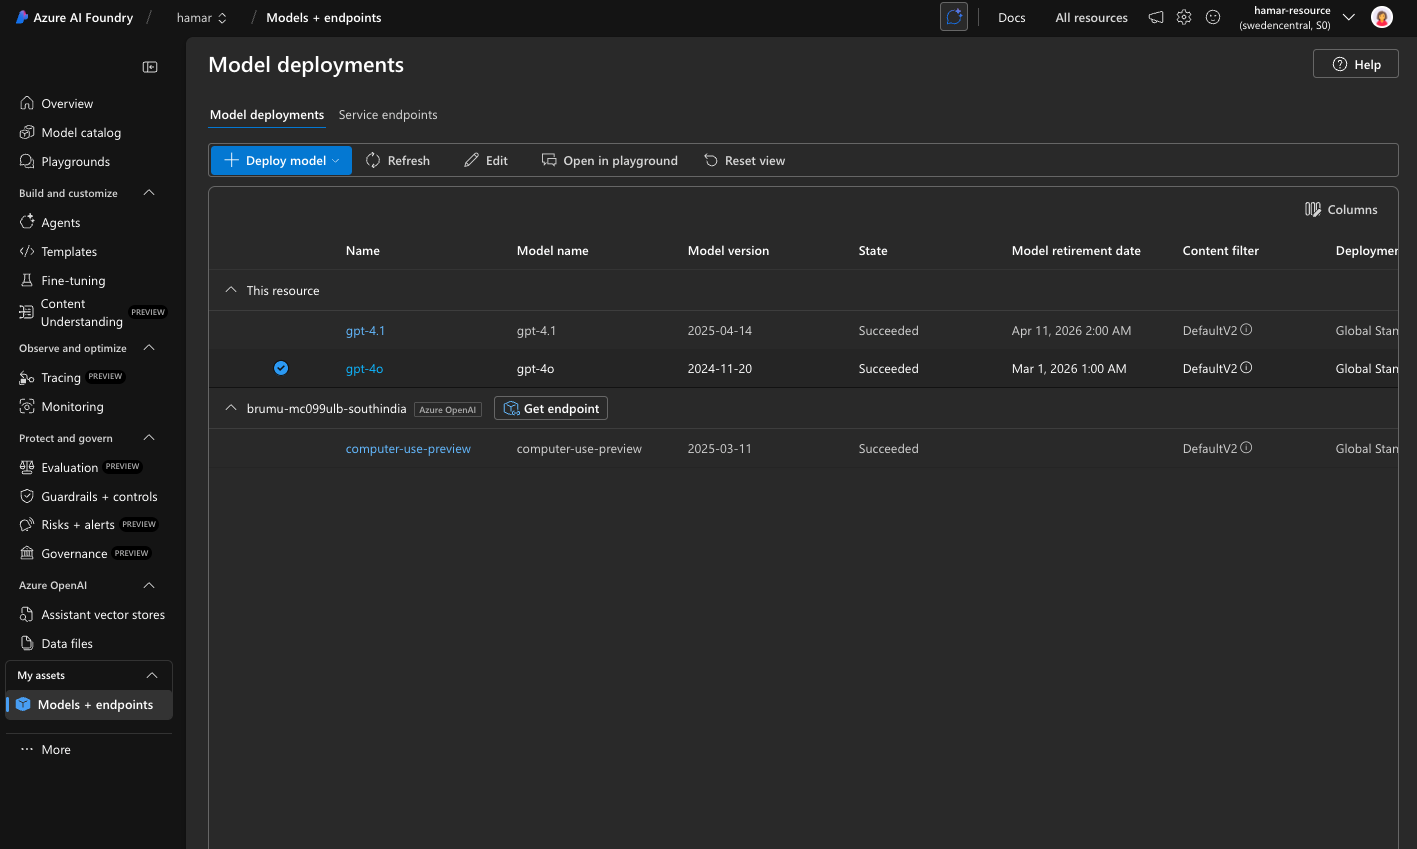
Task: Open the computer-use-preview deployment link
Action: pos(408,449)
